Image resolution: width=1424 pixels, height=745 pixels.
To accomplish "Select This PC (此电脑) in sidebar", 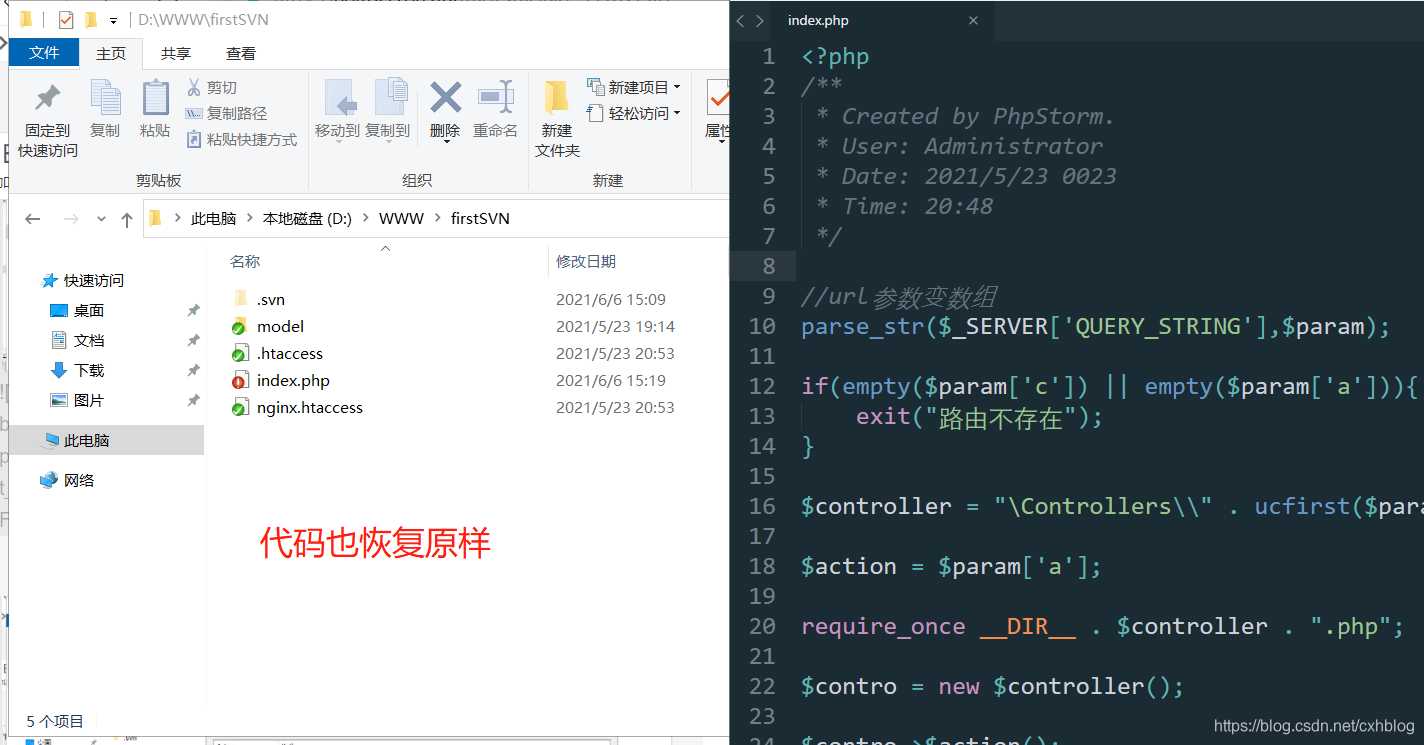I will click(x=106, y=440).
